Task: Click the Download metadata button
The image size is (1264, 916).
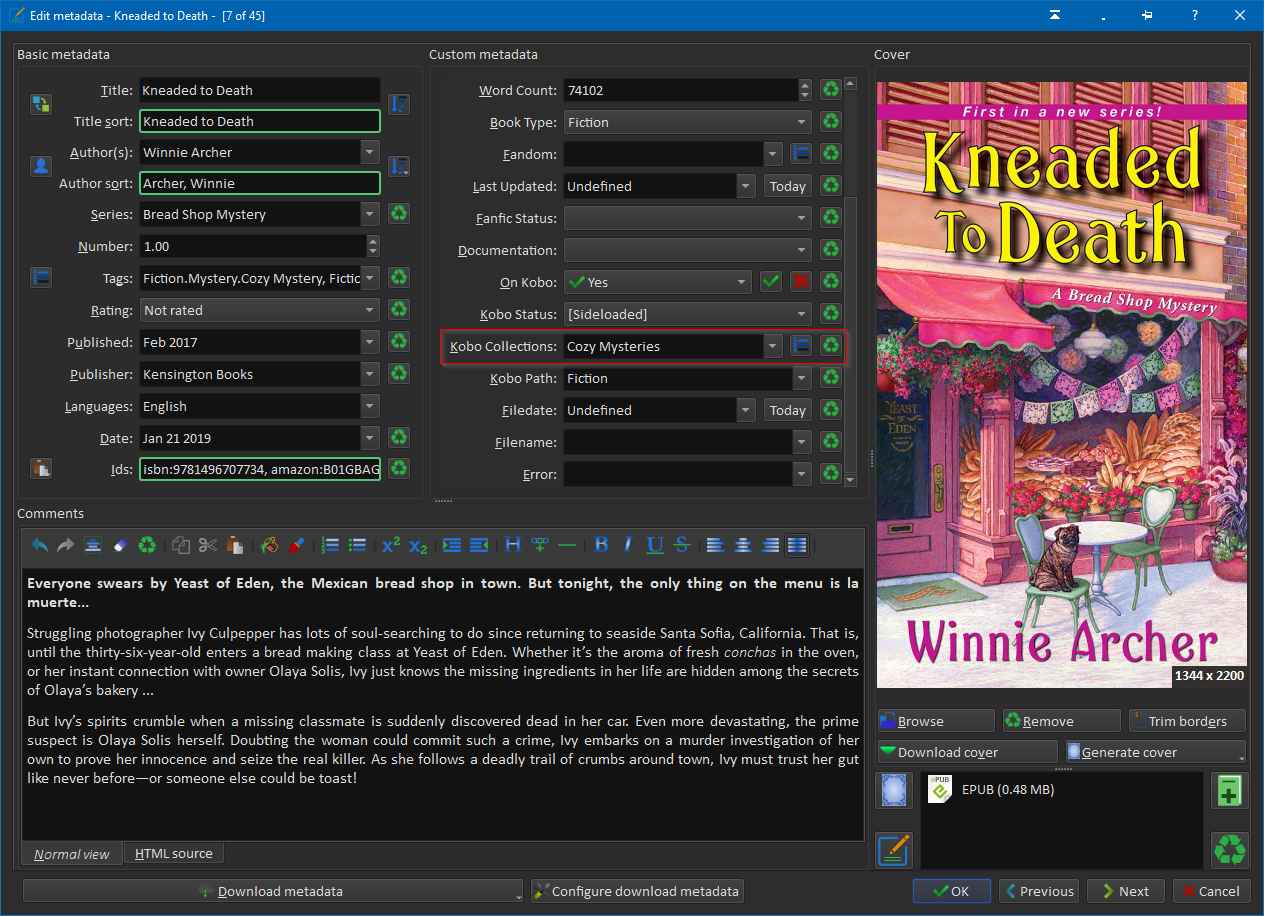Action: pyautogui.click(x=271, y=891)
